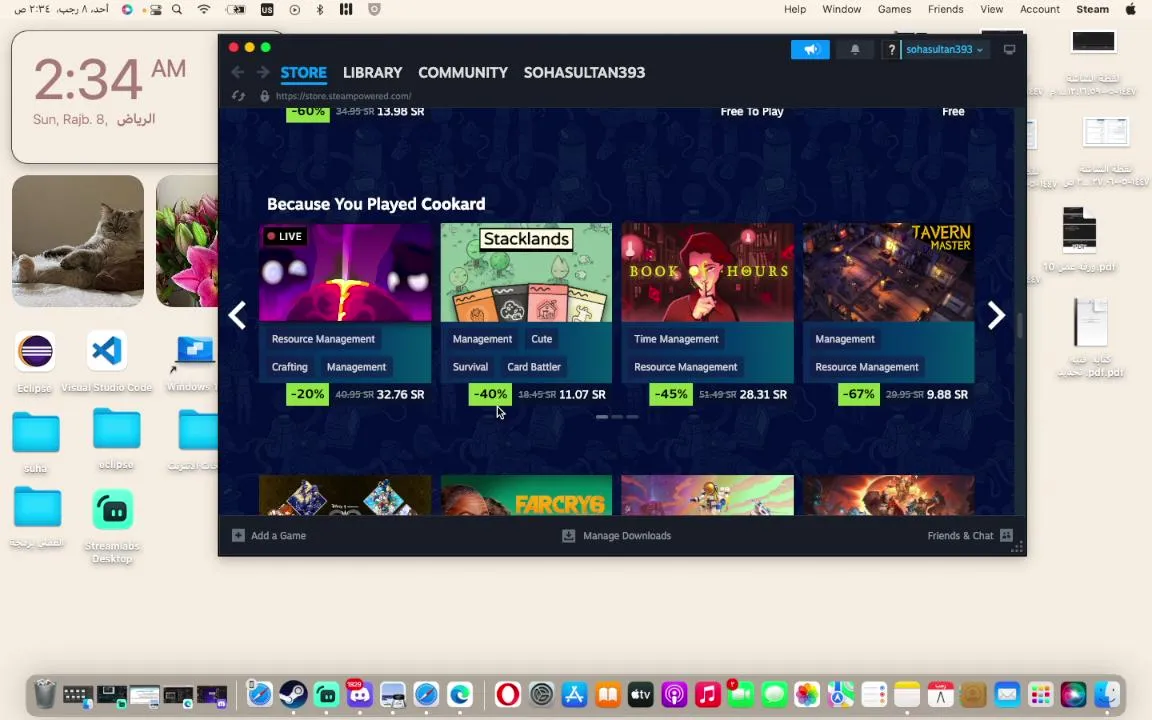Click the cat photo widget on desktop
The width and height of the screenshot is (1152, 720).
(x=78, y=241)
